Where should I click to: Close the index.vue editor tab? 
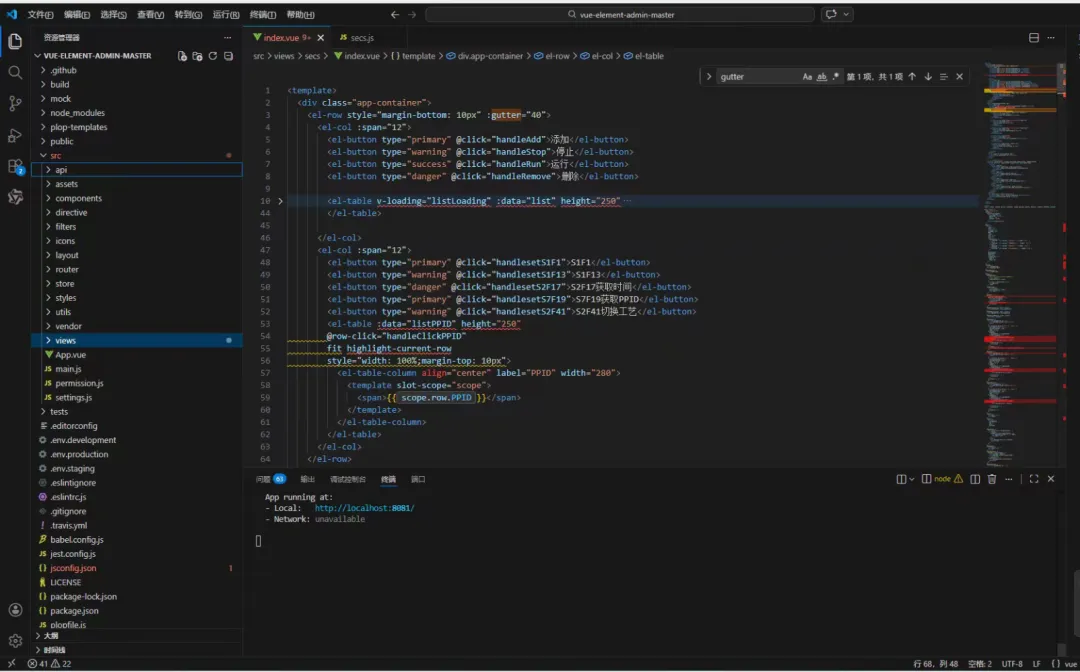pyautogui.click(x=320, y=38)
